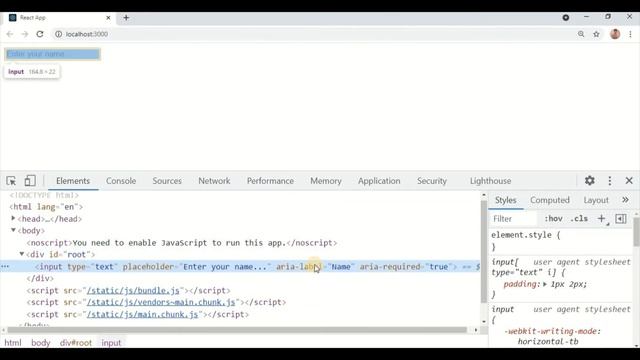Image resolution: width=640 pixels, height=360 pixels.
Task: Open the /static/js/bundle.js link
Action: (133, 291)
